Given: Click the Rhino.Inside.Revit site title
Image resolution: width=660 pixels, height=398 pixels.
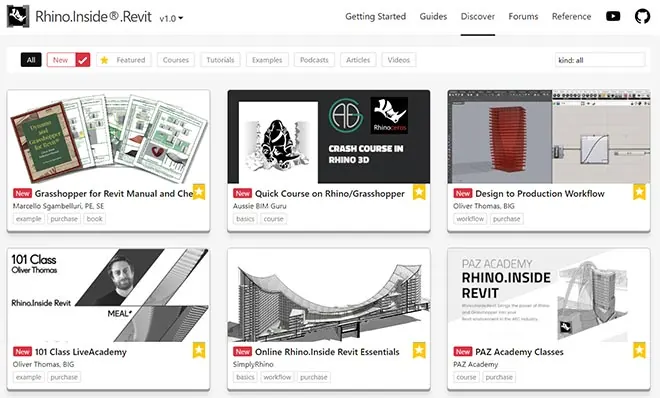Looking at the screenshot, I should [x=93, y=16].
